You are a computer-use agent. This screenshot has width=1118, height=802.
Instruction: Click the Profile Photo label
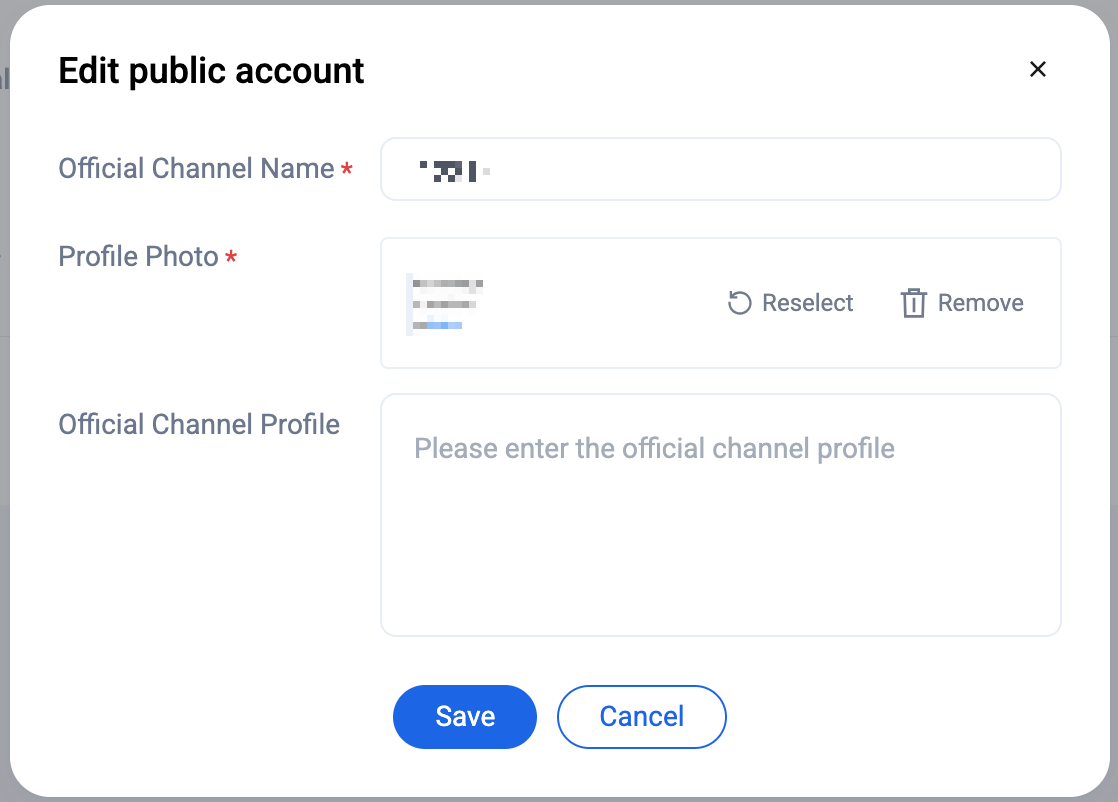pos(138,256)
